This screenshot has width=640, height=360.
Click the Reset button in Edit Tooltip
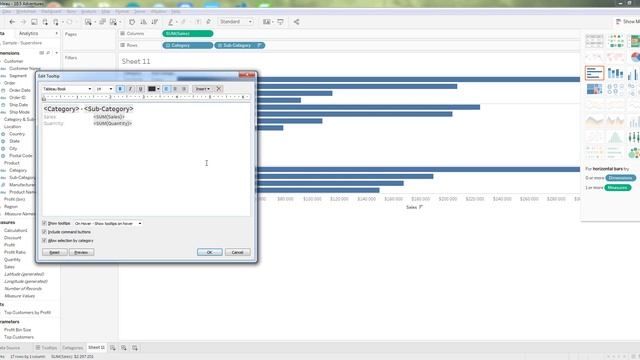click(55, 252)
